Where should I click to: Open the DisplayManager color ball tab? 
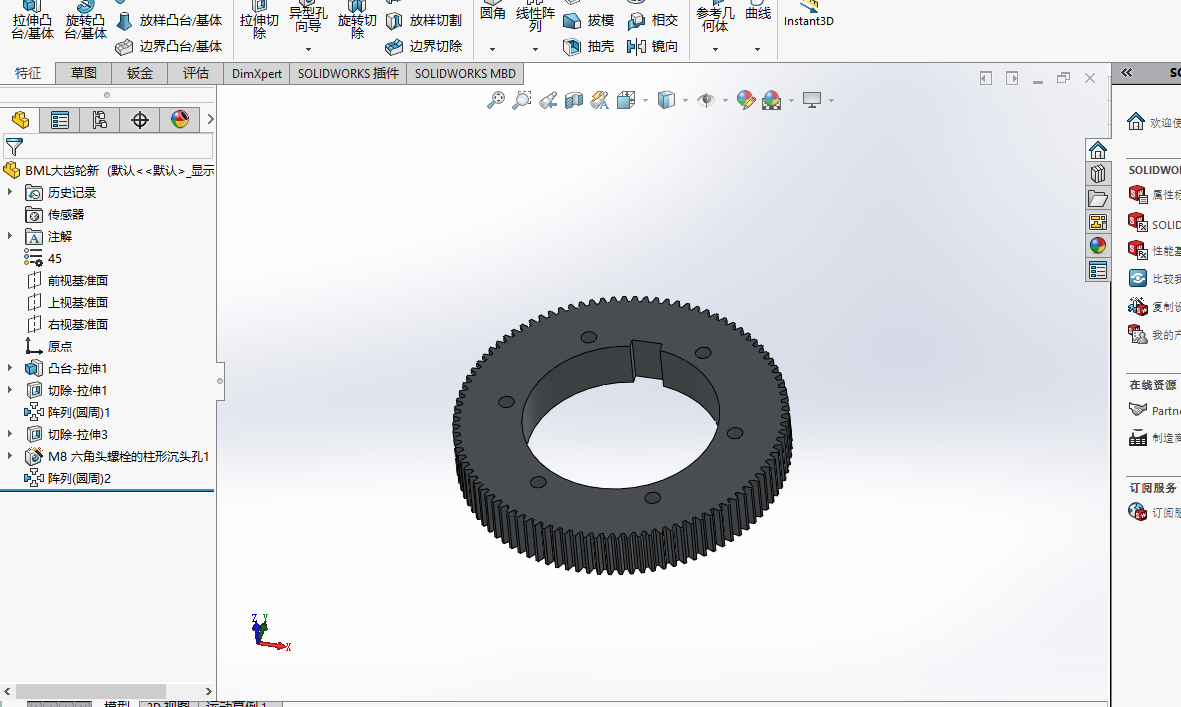pyautogui.click(x=179, y=120)
